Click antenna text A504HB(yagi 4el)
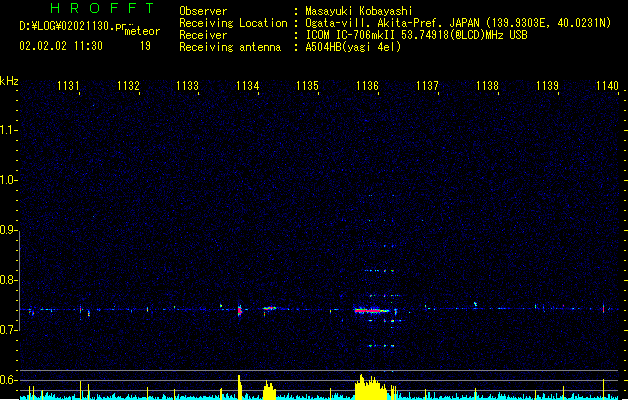The width and height of the screenshot is (629, 400). click(353, 47)
